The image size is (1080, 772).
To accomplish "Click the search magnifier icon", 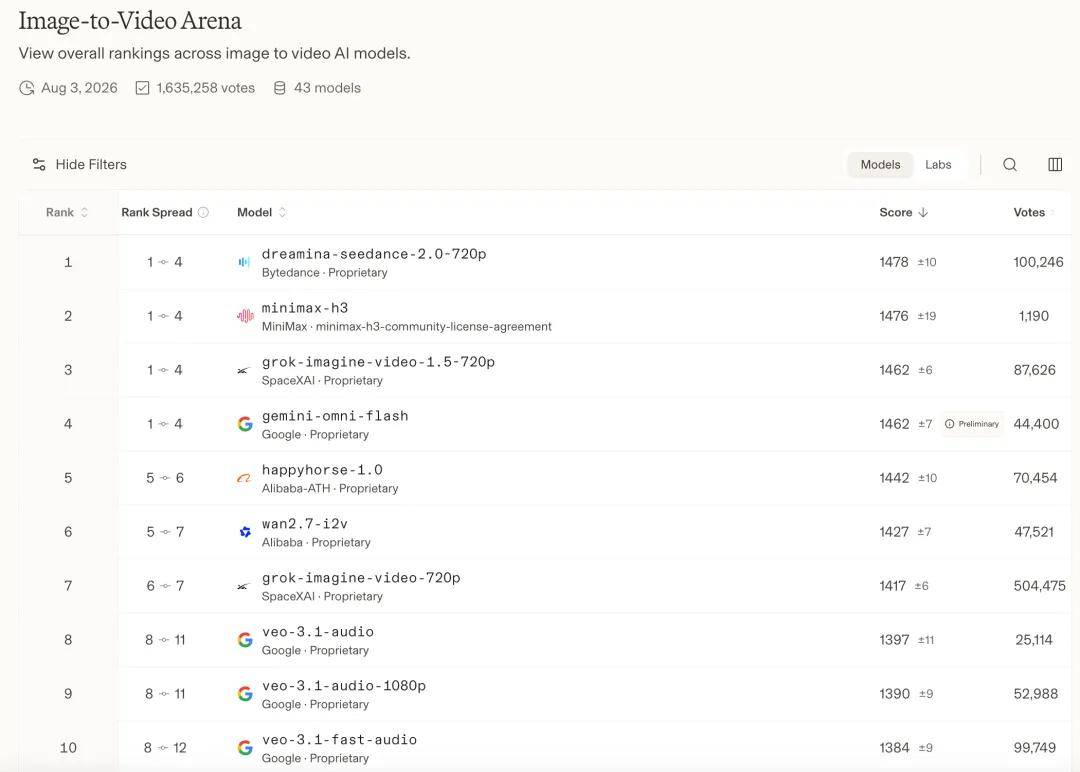I will click(x=1010, y=165).
